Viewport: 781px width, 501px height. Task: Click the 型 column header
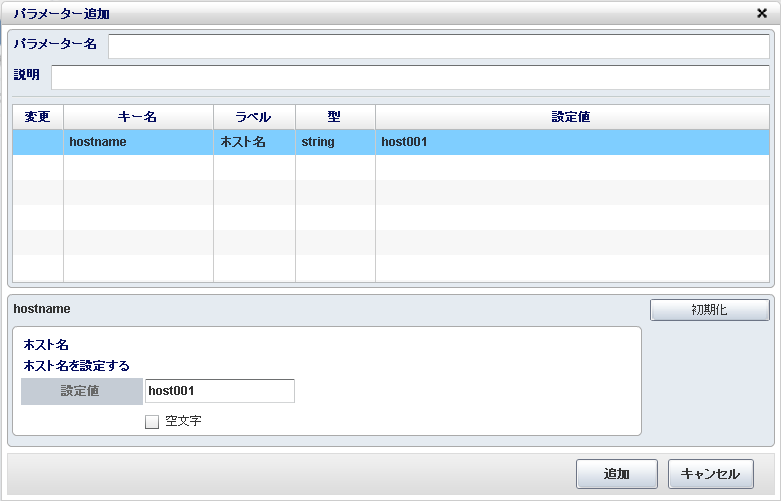tap(335, 117)
